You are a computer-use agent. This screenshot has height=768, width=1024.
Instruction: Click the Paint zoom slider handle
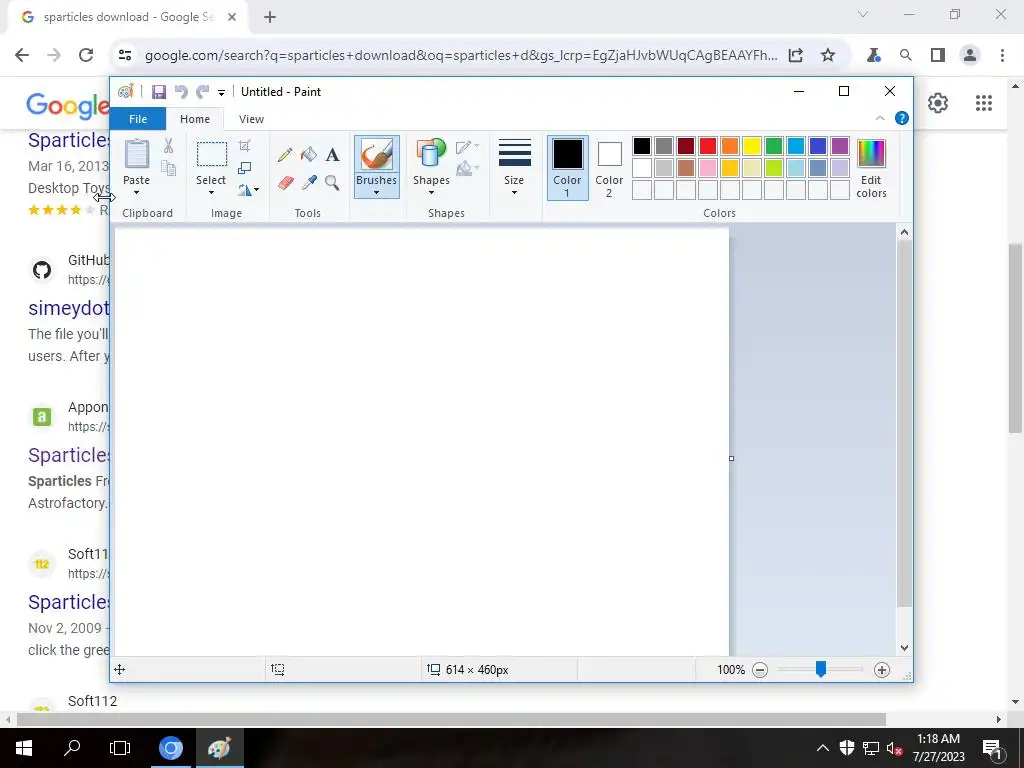(x=821, y=669)
